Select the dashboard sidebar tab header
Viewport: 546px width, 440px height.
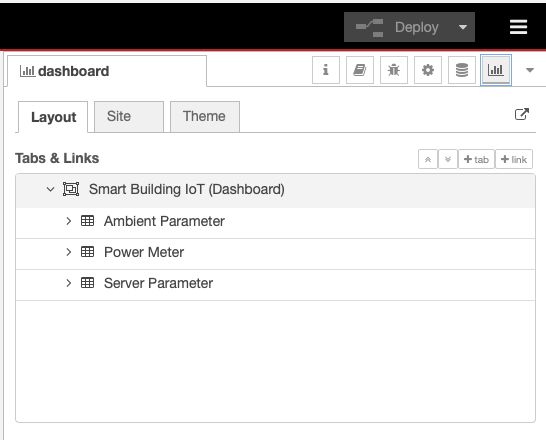[x=107, y=71]
